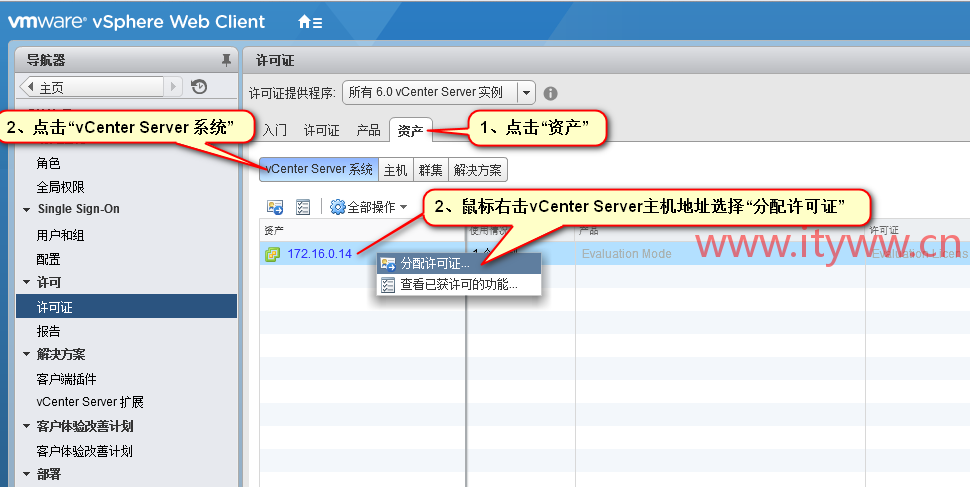Open the 全部操作 actions dropdown
970x487 pixels.
(x=369, y=207)
